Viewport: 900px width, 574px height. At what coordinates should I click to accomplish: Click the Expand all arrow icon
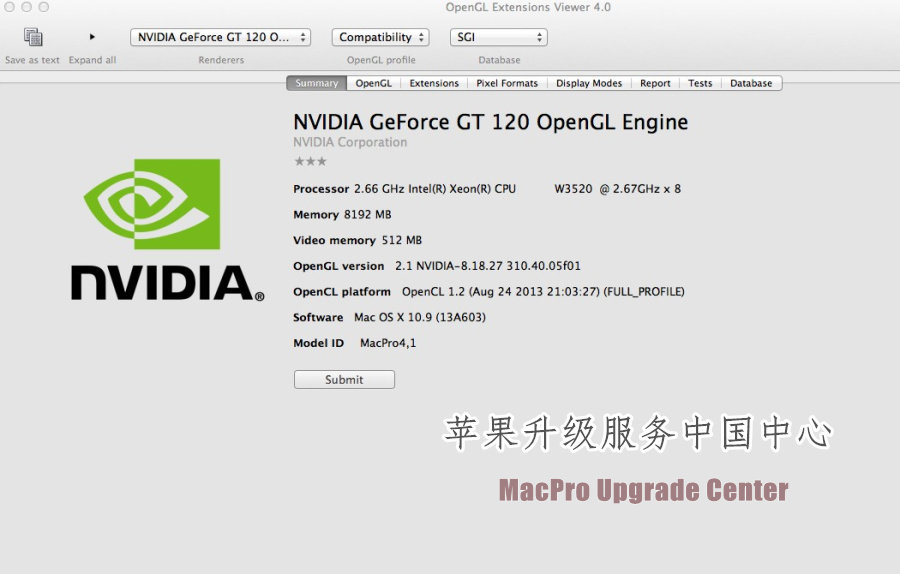point(92,37)
